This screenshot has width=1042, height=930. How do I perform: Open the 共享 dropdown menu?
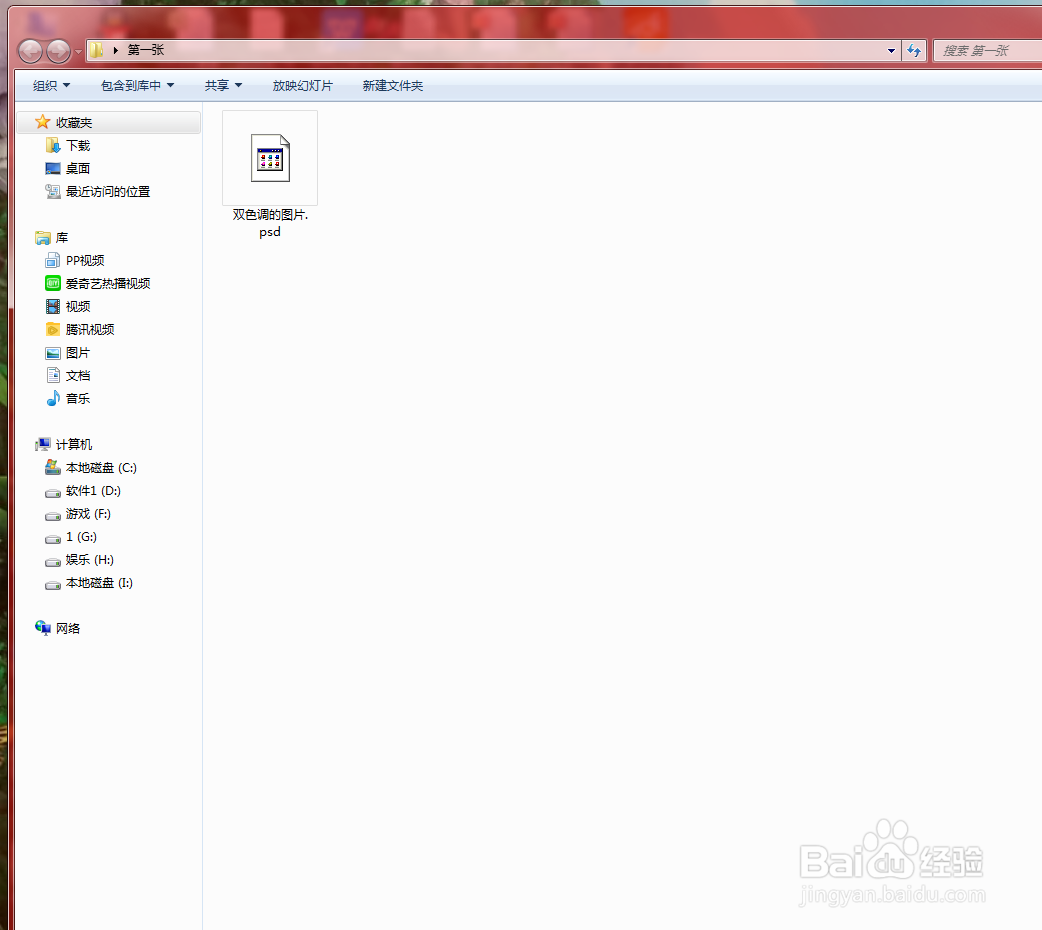[223, 86]
